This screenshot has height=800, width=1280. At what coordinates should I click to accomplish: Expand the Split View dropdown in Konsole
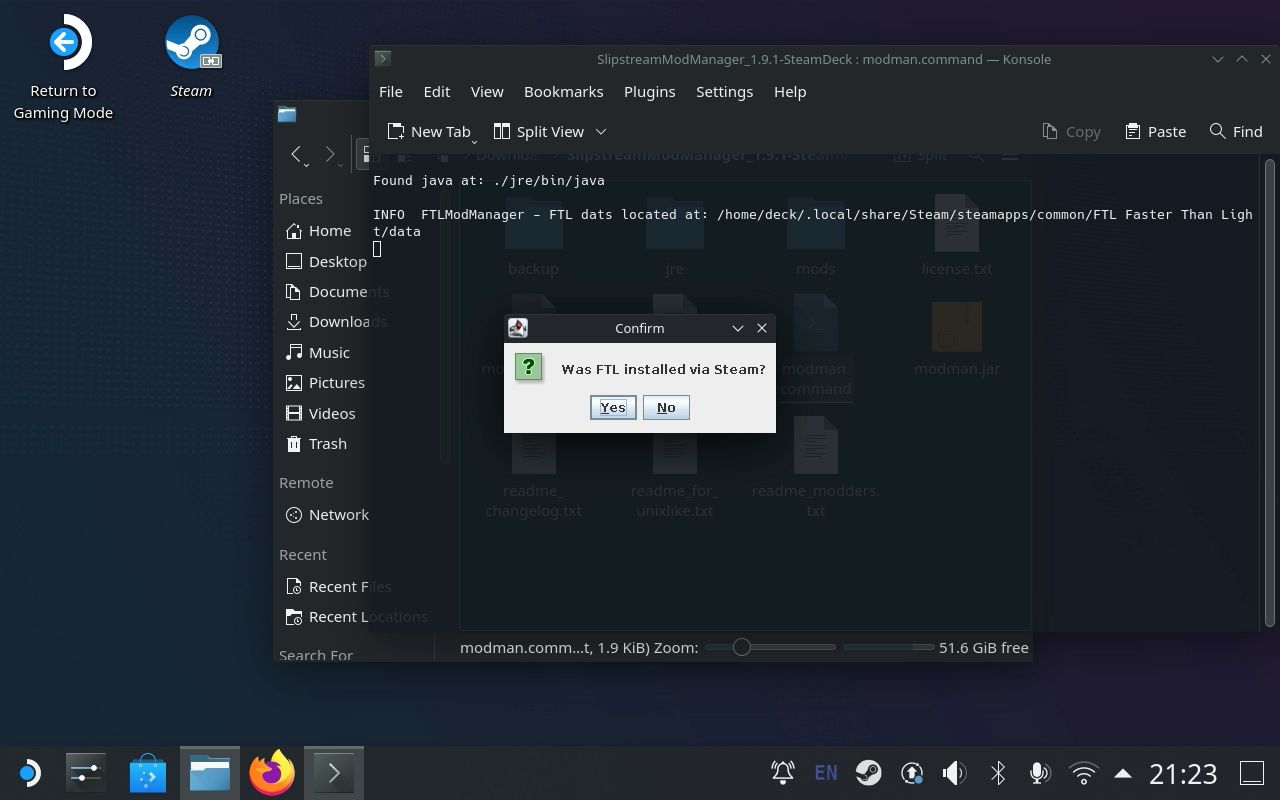coord(601,131)
